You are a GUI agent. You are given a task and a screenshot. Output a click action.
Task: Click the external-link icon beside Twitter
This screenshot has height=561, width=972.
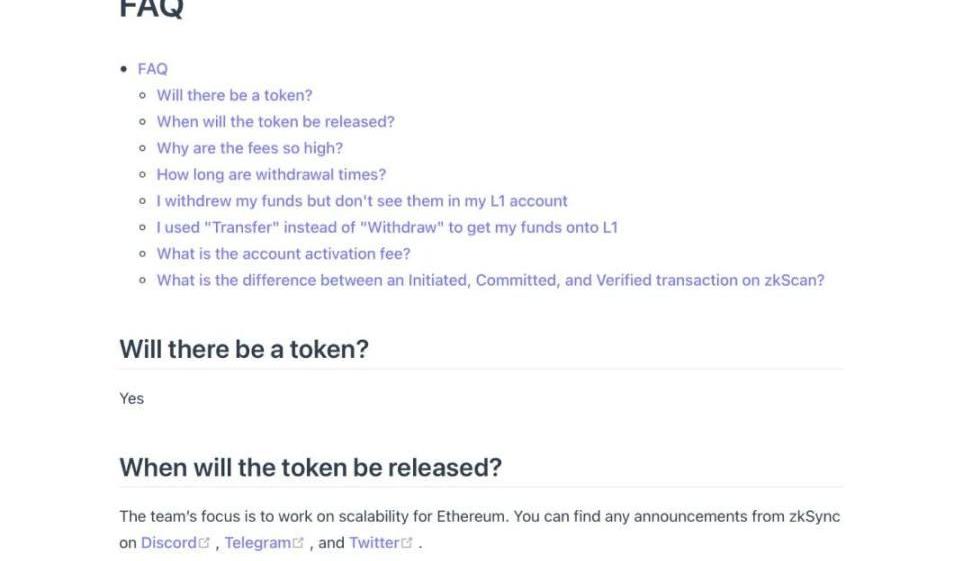click(x=406, y=543)
